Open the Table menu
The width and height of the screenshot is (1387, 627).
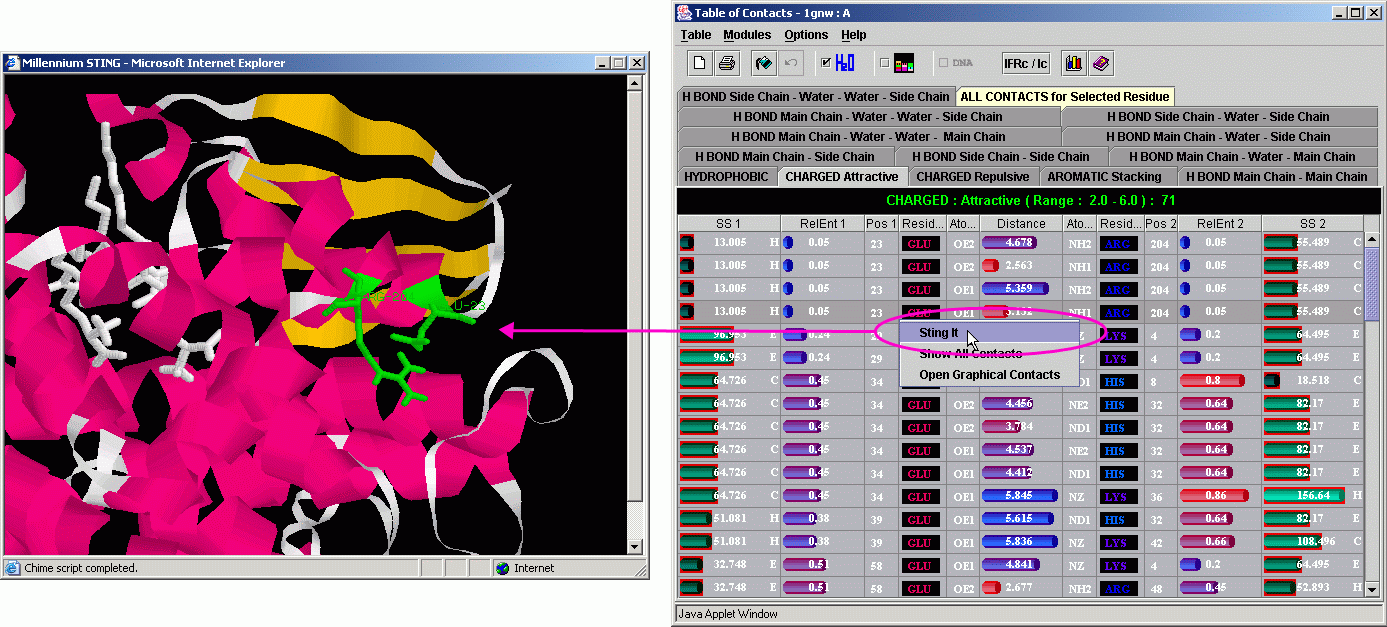696,35
